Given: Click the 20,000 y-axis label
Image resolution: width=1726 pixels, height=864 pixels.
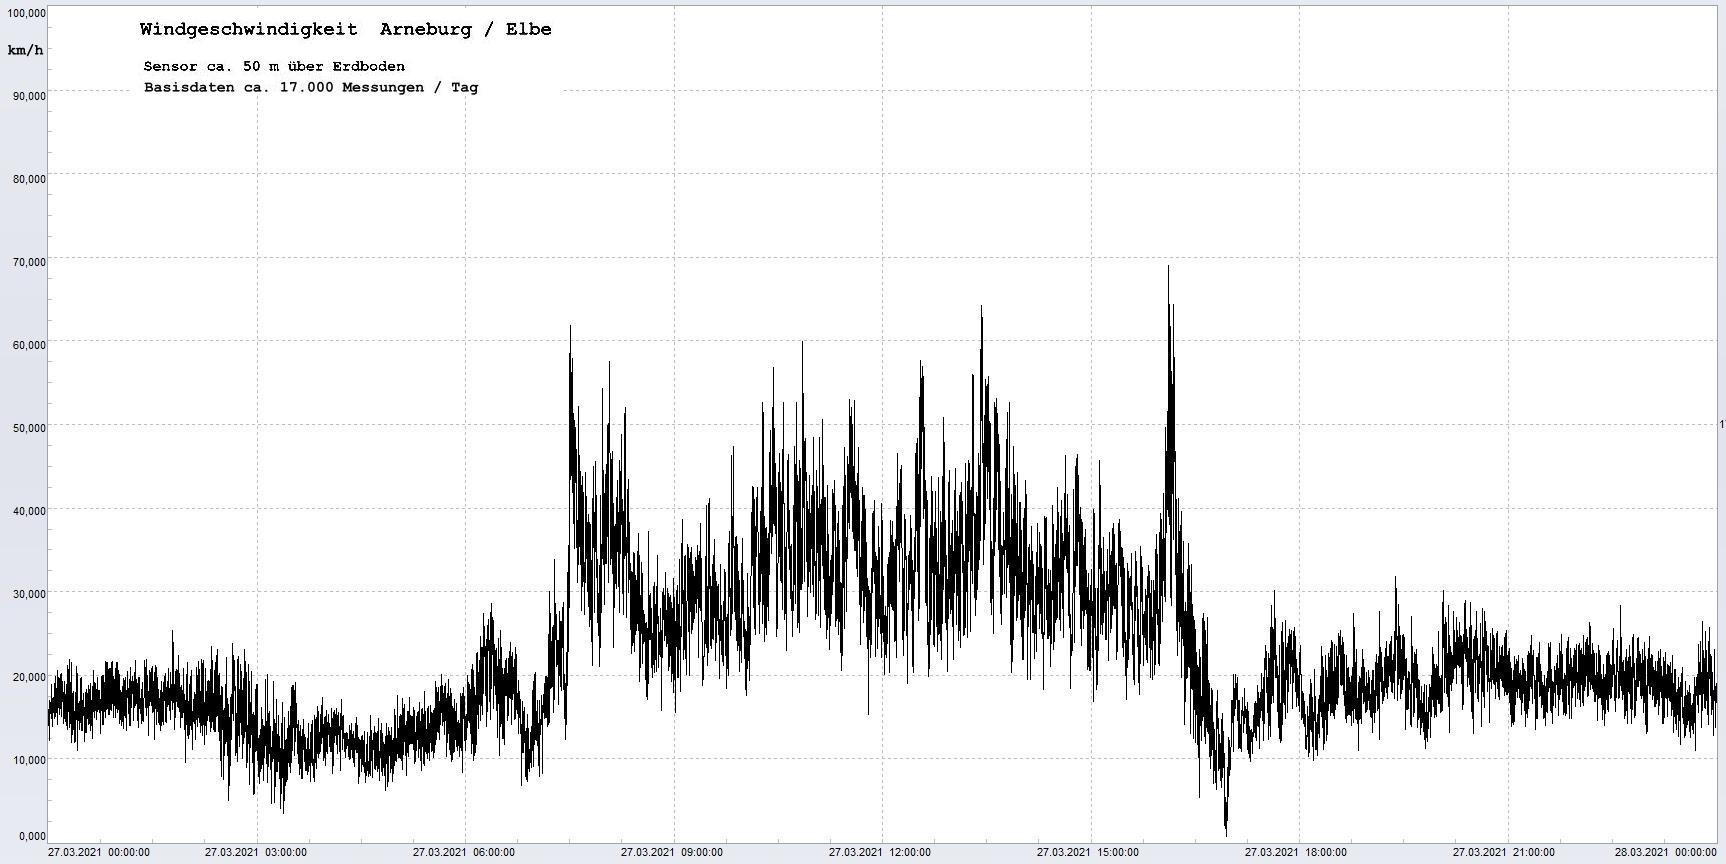Looking at the screenshot, I should (28, 677).
